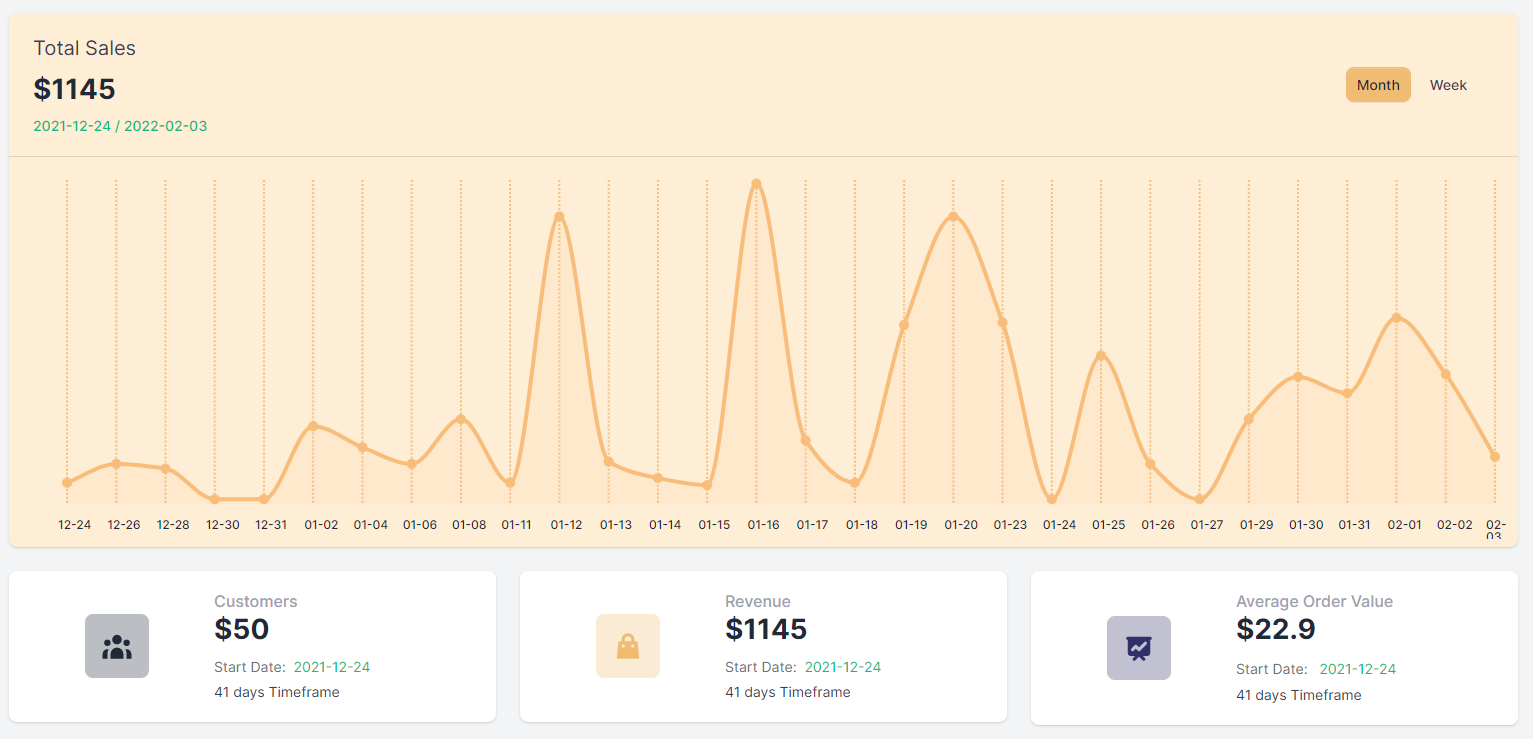The height and width of the screenshot is (739, 1533).
Task: Click the Customers people icon
Action: 117,646
